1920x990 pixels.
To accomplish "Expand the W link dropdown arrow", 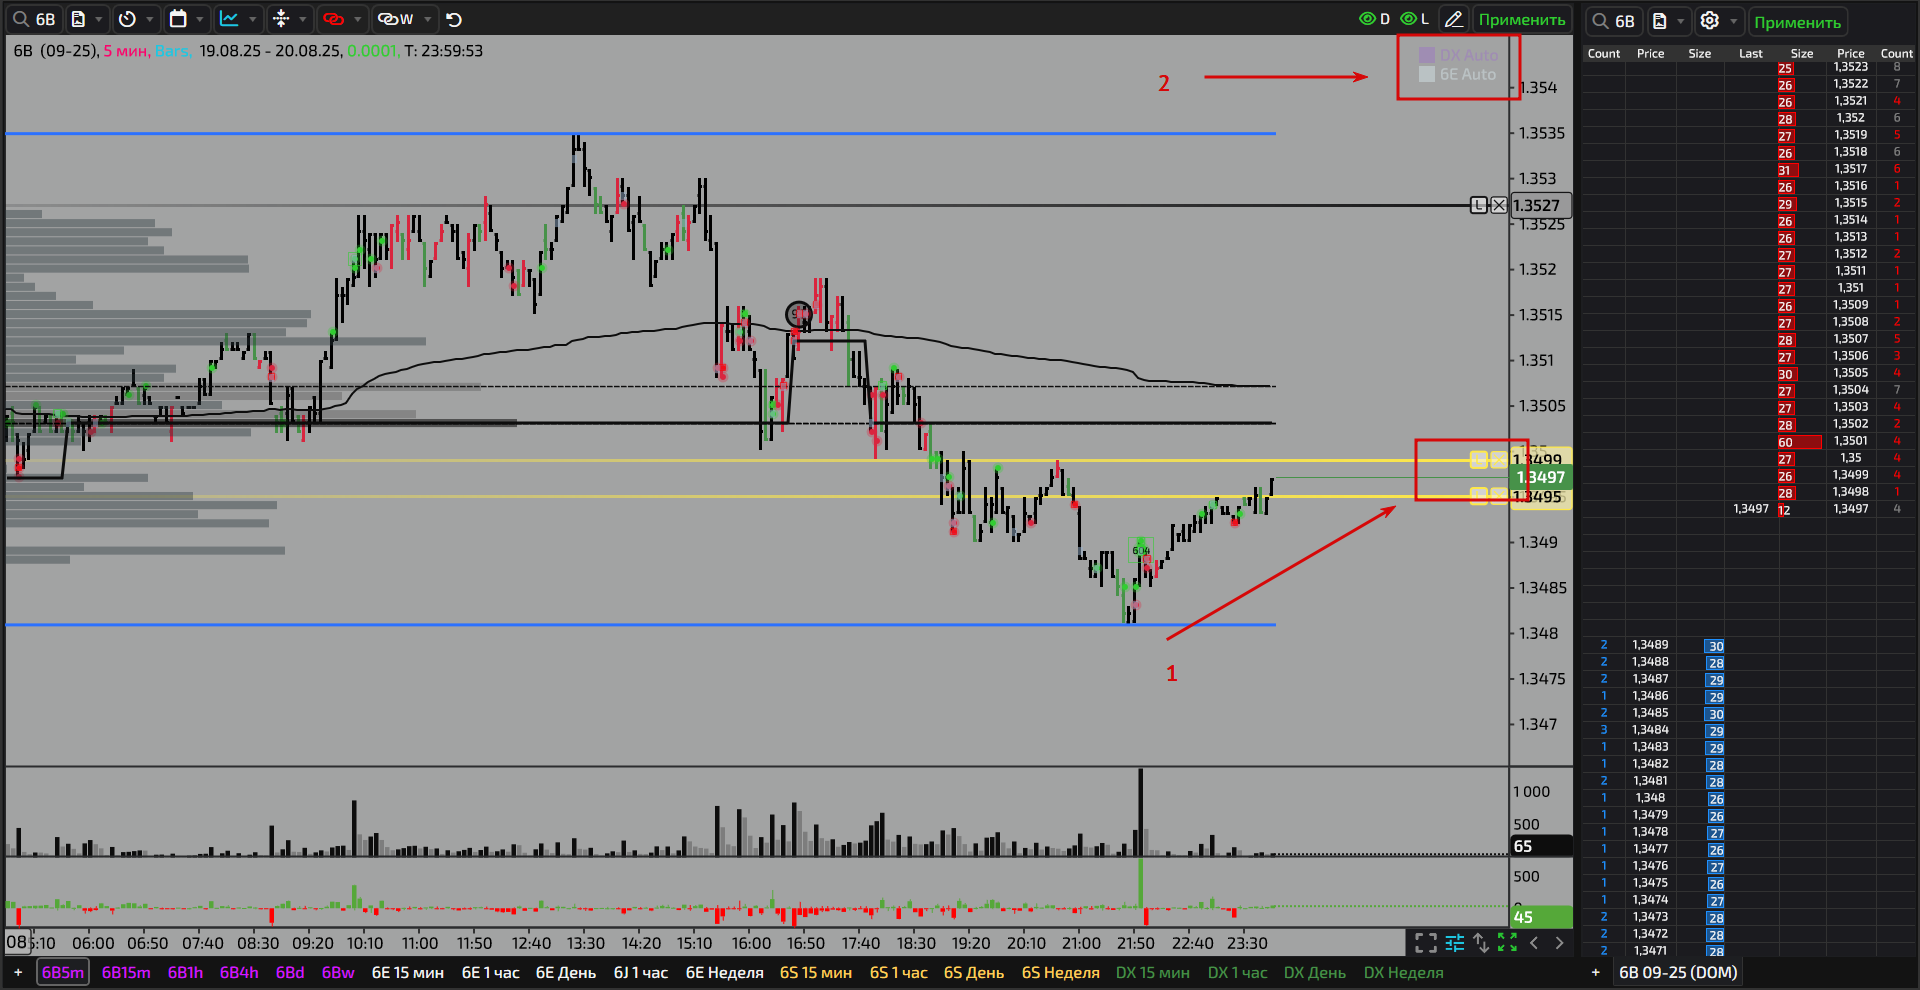I will coord(428,19).
